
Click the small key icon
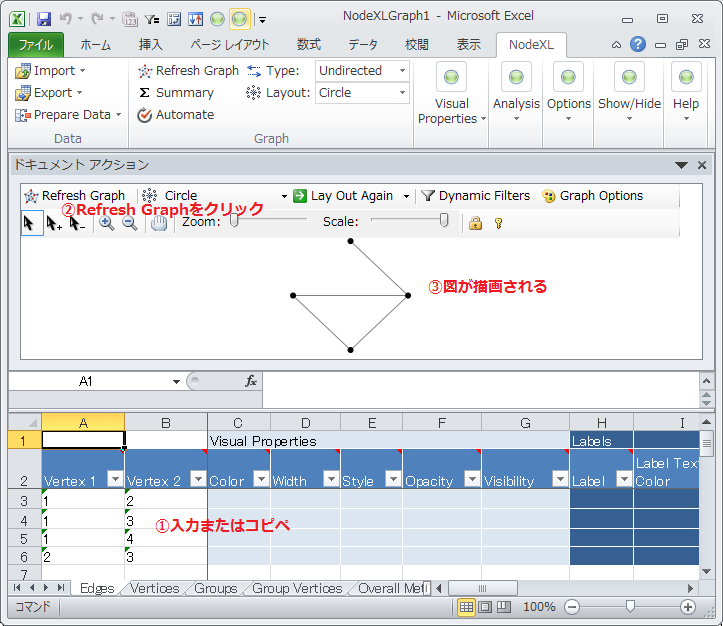[x=498, y=223]
